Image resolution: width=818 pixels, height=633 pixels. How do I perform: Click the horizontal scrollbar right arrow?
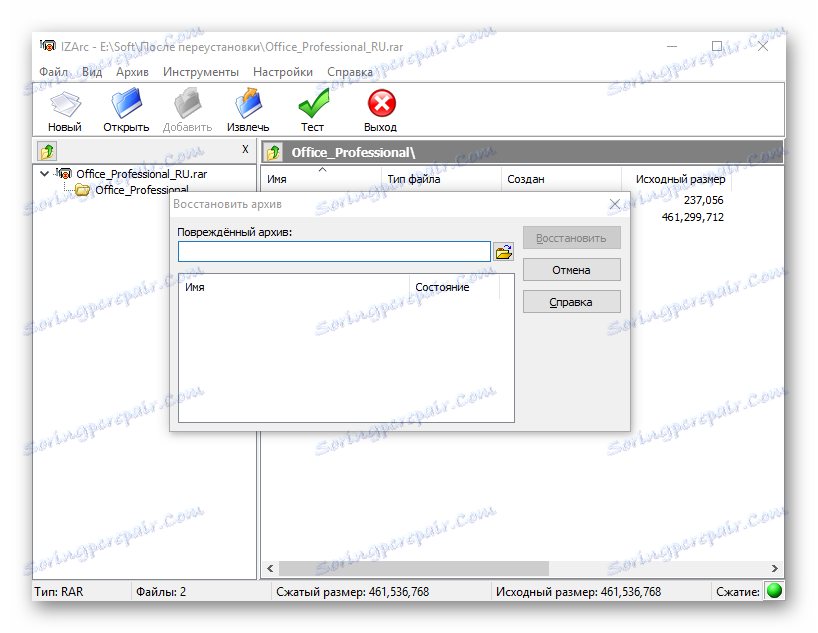point(774,568)
